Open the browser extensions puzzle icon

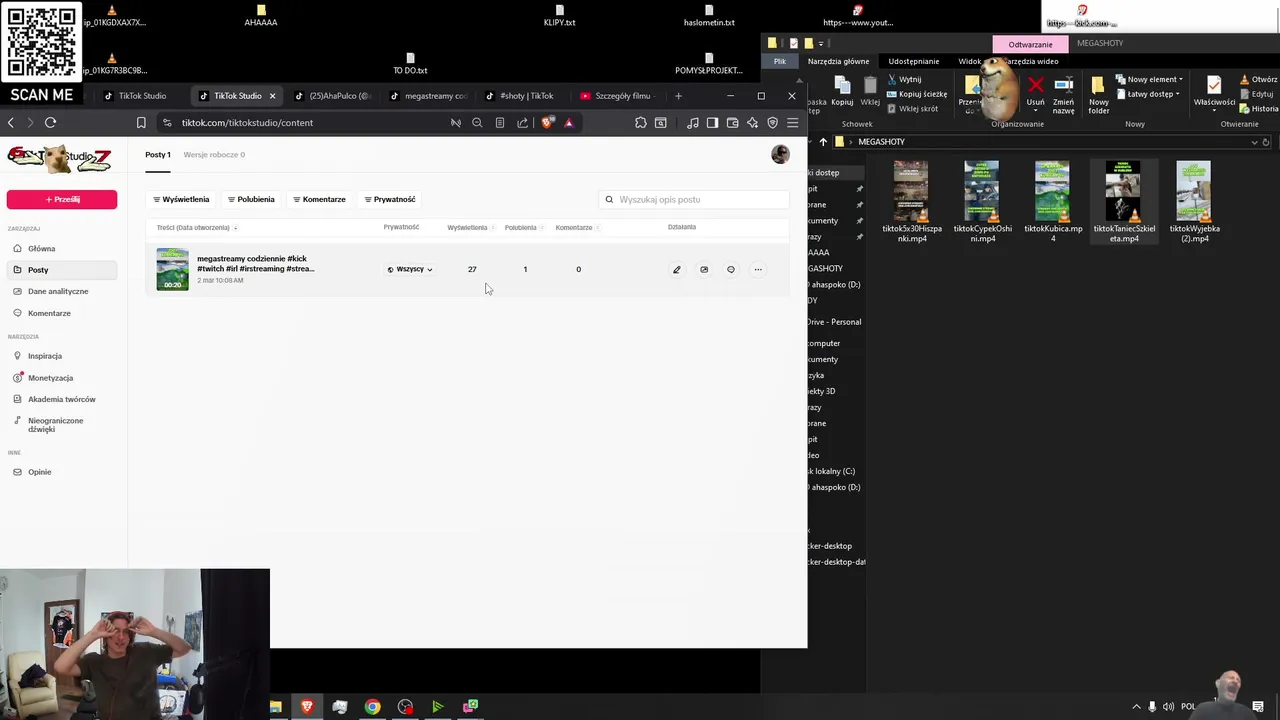(641, 122)
